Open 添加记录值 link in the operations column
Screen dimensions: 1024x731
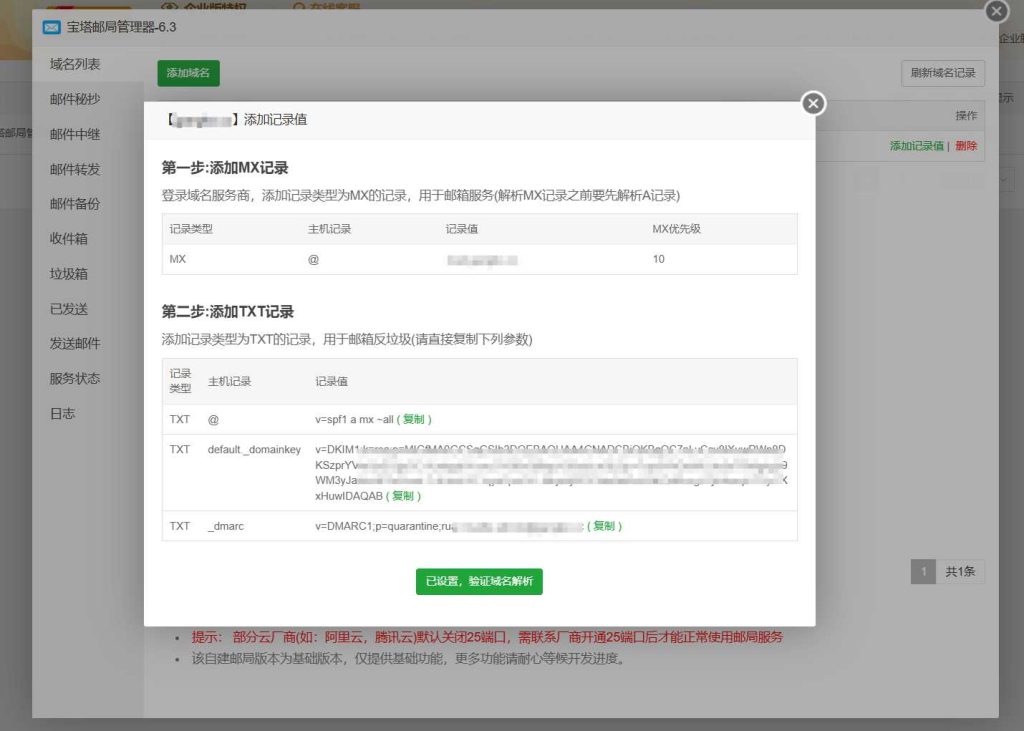pos(918,145)
